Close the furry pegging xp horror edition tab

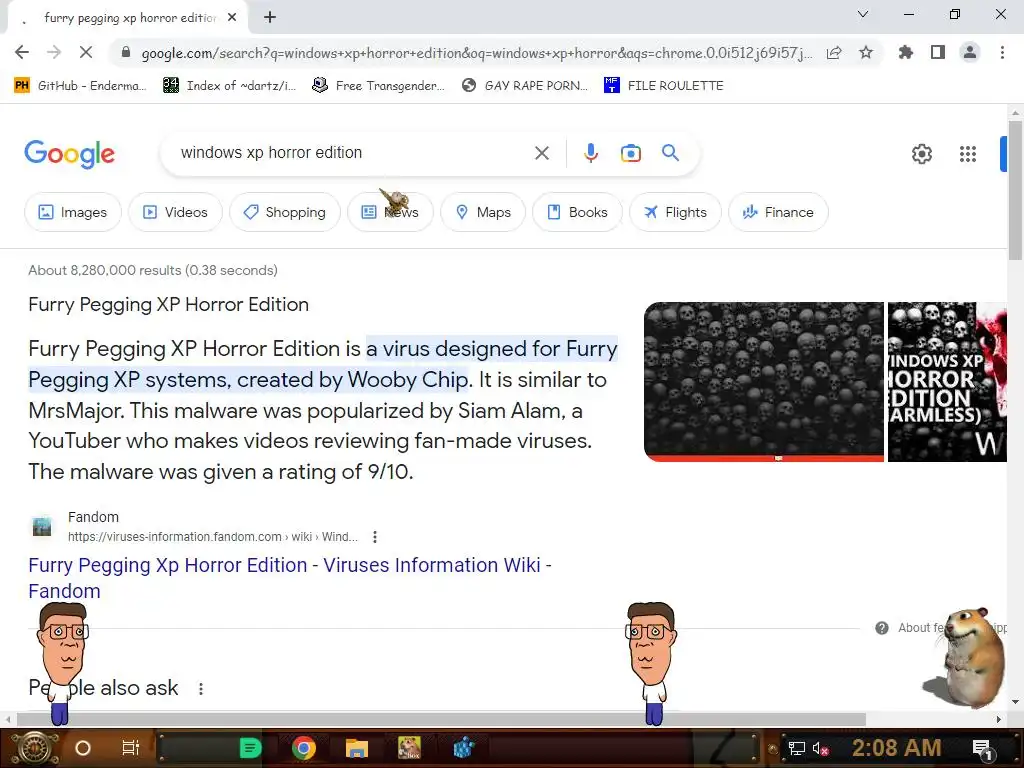pos(232,18)
